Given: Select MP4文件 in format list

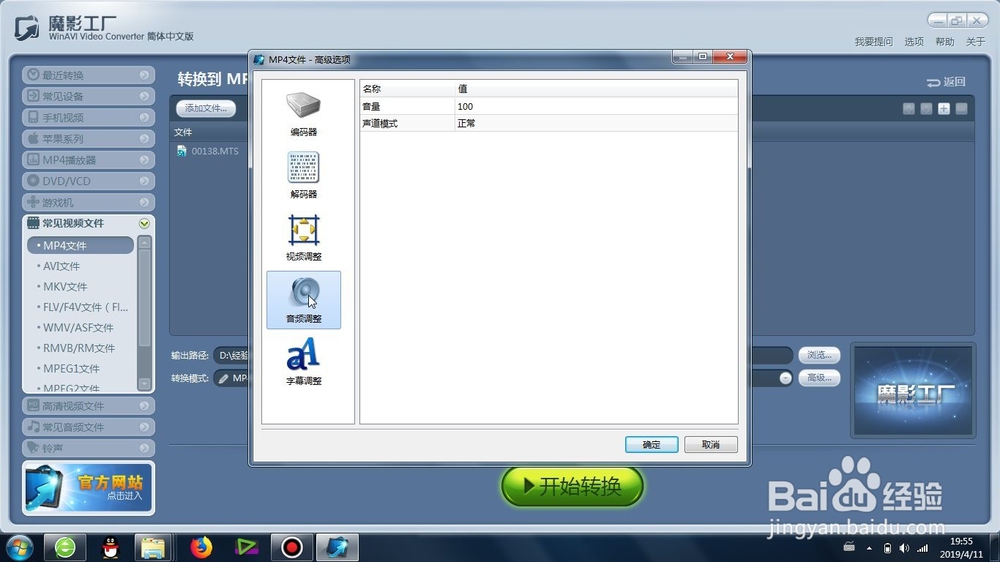Looking at the screenshot, I should coord(80,246).
